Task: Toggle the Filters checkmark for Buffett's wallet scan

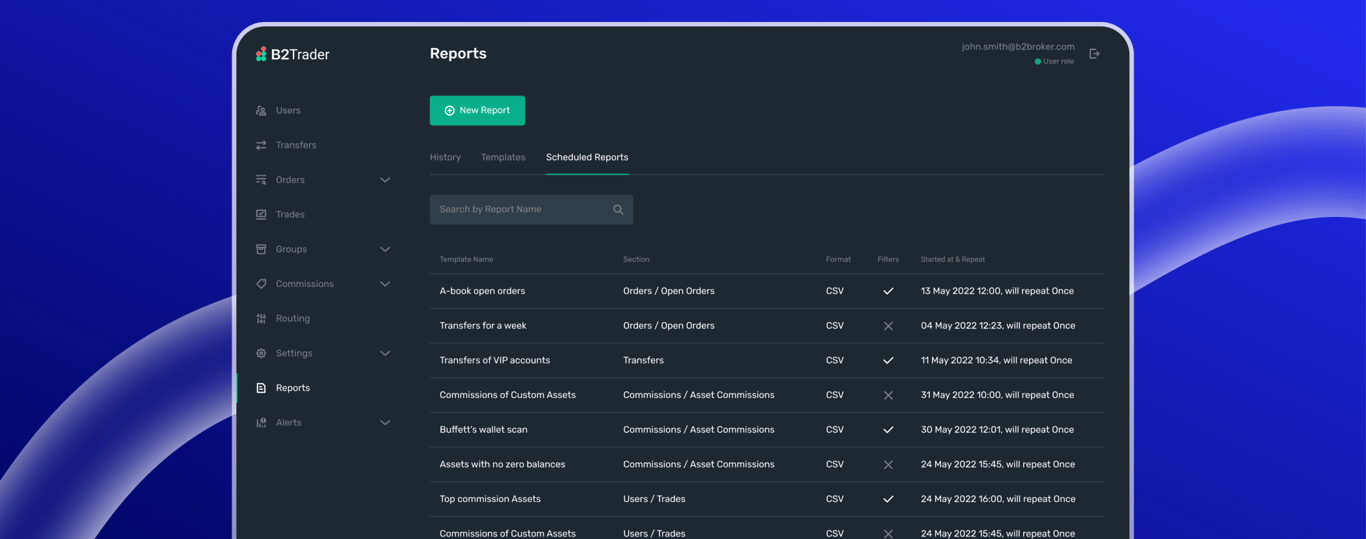Action: (x=888, y=430)
